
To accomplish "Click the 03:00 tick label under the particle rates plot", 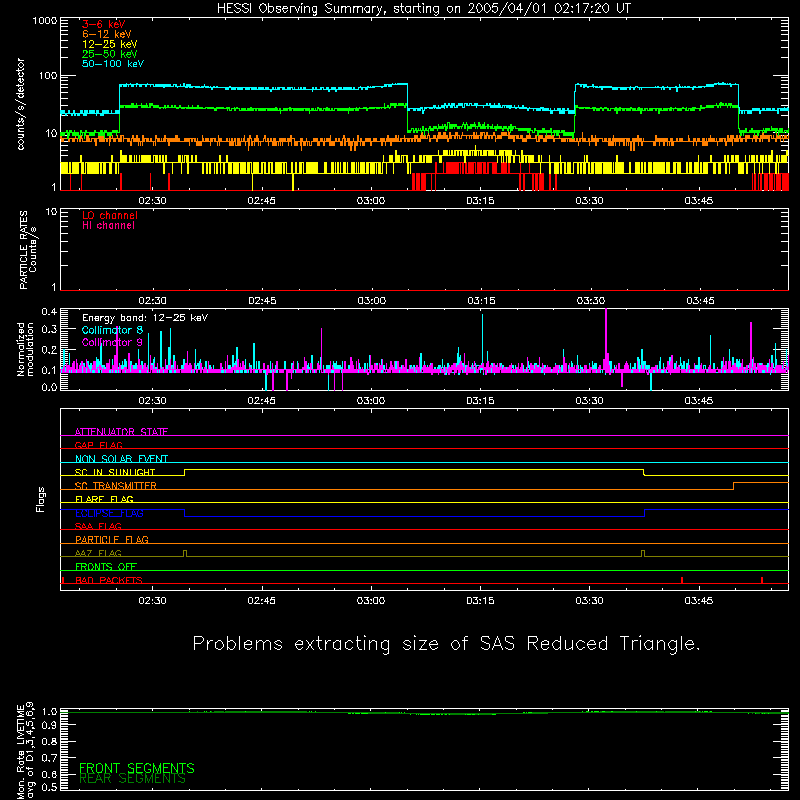I will 372,301.
